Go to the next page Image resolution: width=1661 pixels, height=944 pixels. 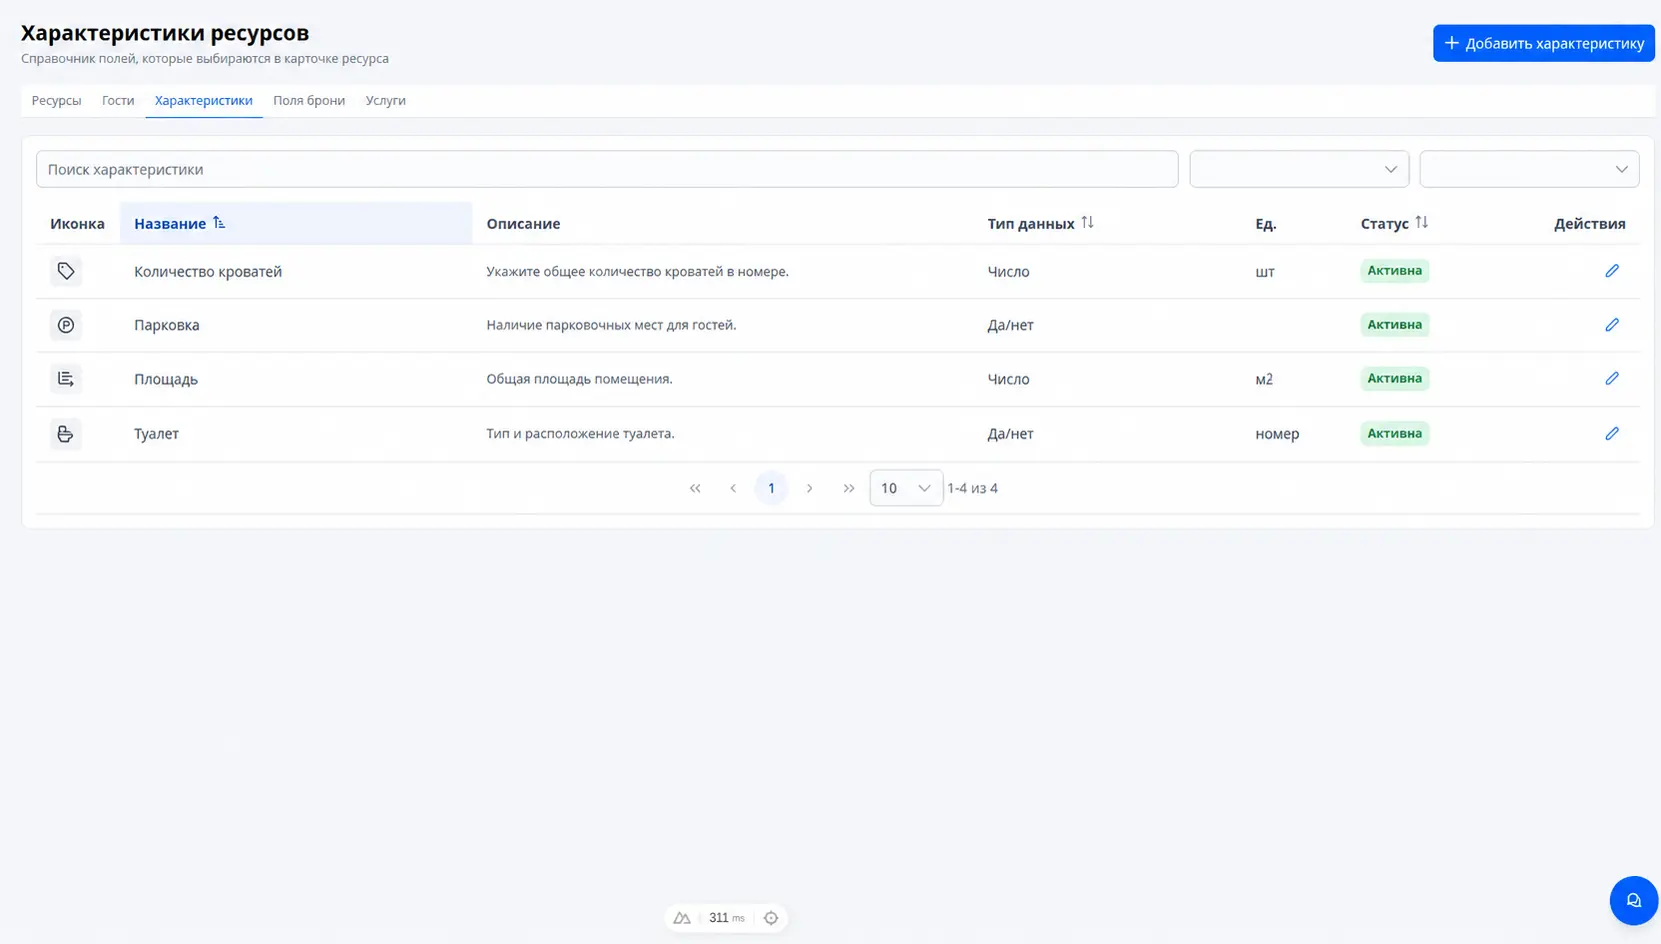[x=809, y=488]
